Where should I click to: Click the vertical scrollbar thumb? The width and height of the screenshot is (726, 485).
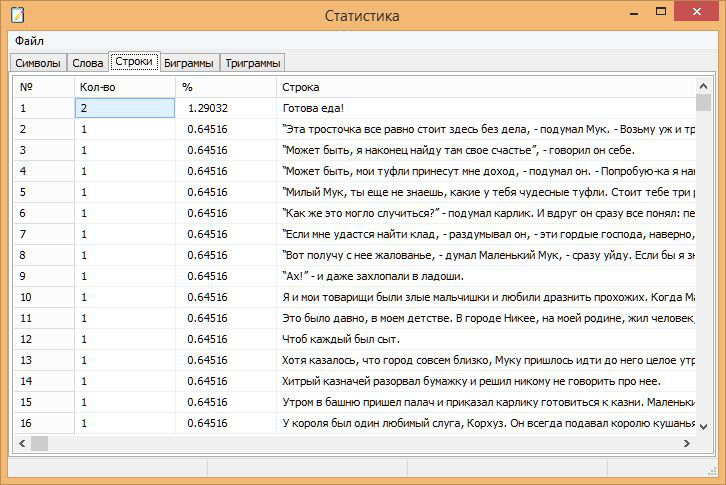pos(703,102)
